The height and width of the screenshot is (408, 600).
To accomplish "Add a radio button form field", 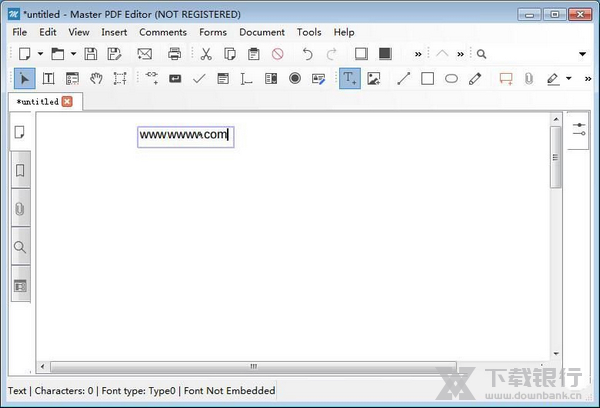I will [295, 78].
